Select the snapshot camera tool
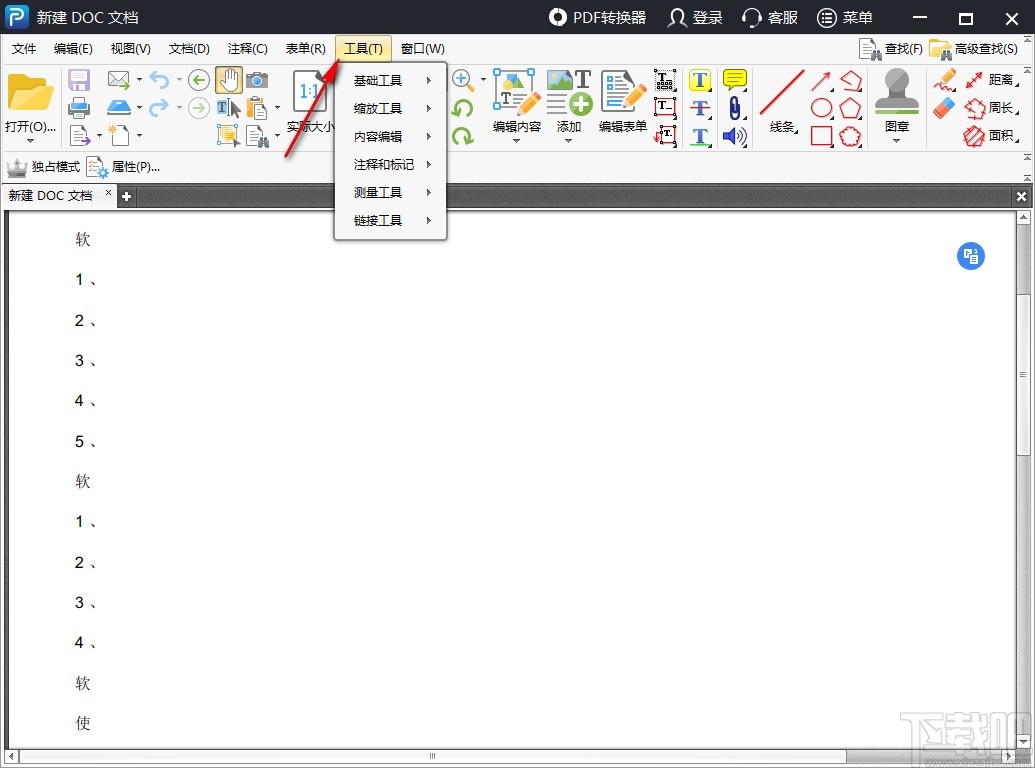 point(258,80)
